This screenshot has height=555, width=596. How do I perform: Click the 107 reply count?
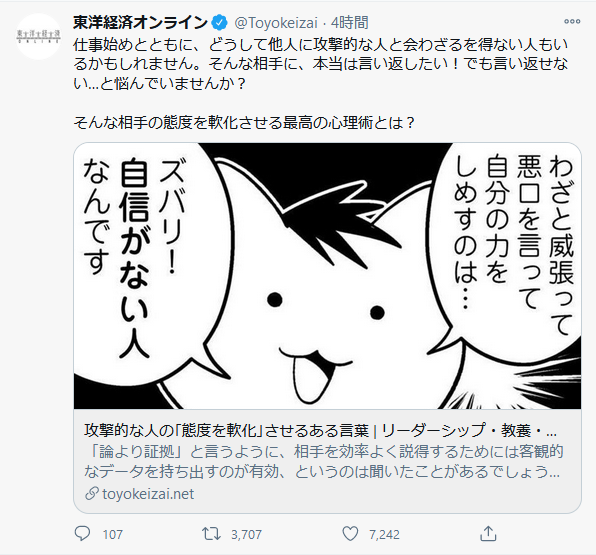(113, 534)
